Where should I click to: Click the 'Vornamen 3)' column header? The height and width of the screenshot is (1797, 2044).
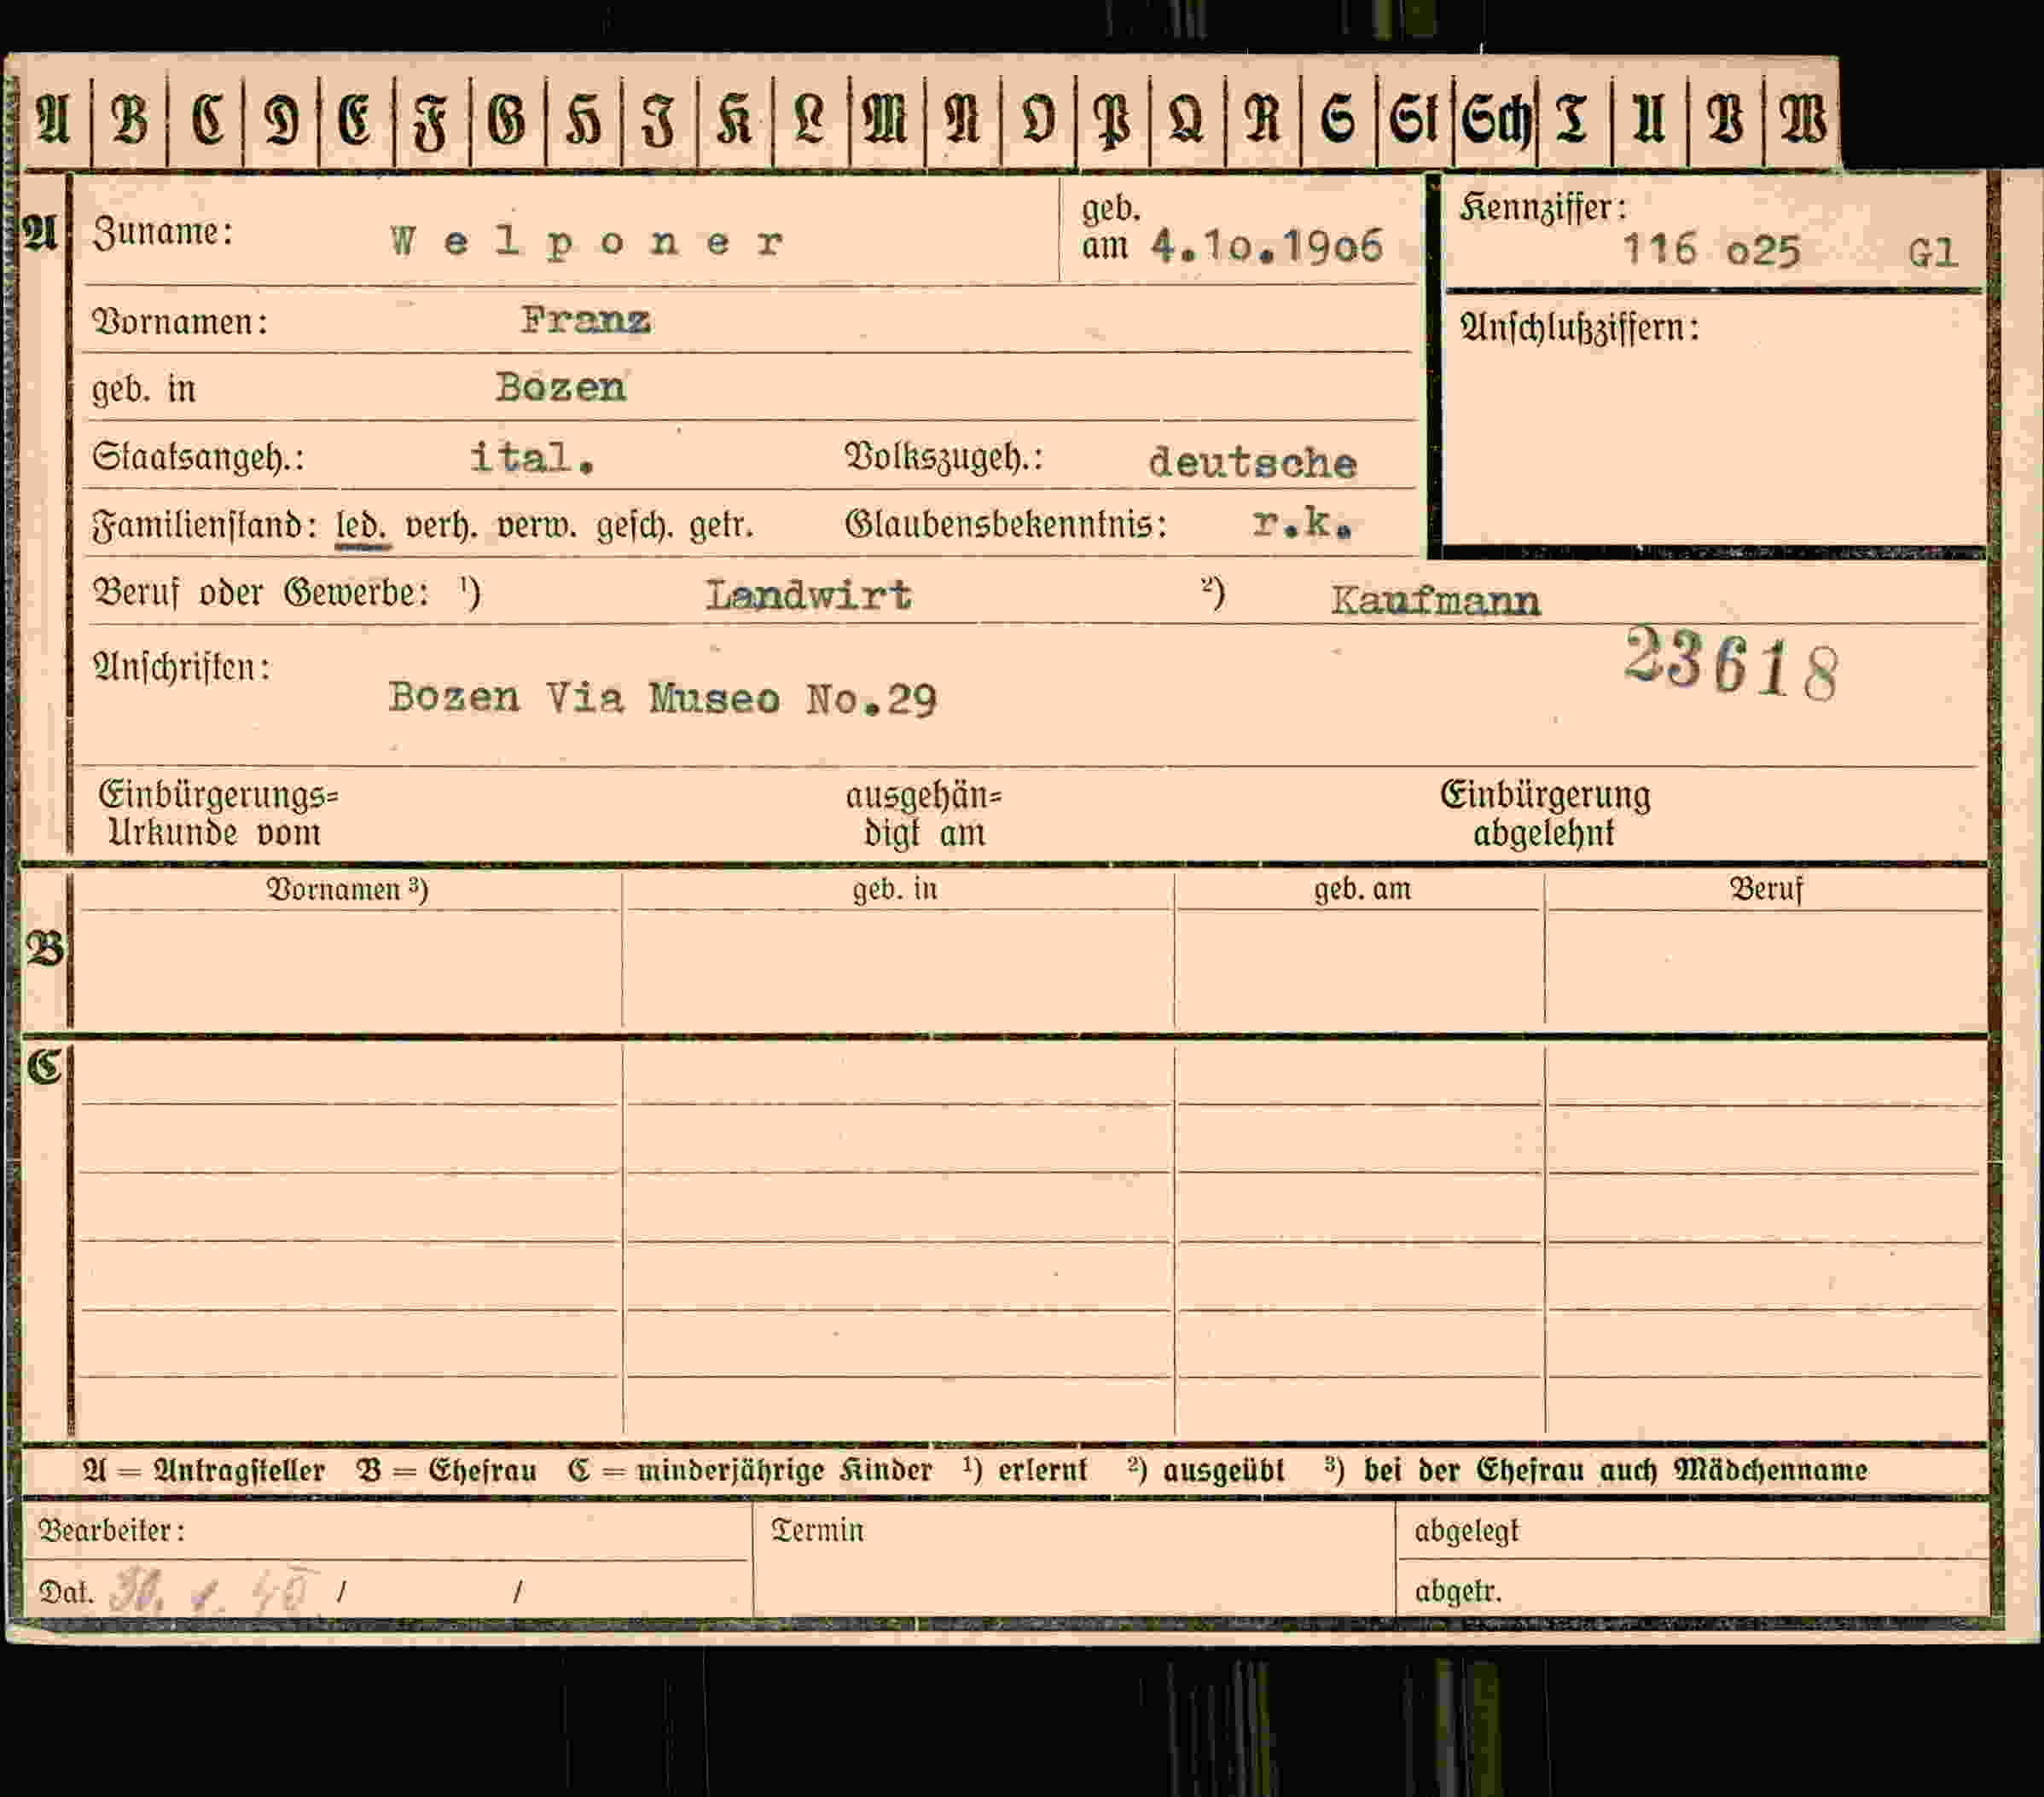(x=347, y=890)
